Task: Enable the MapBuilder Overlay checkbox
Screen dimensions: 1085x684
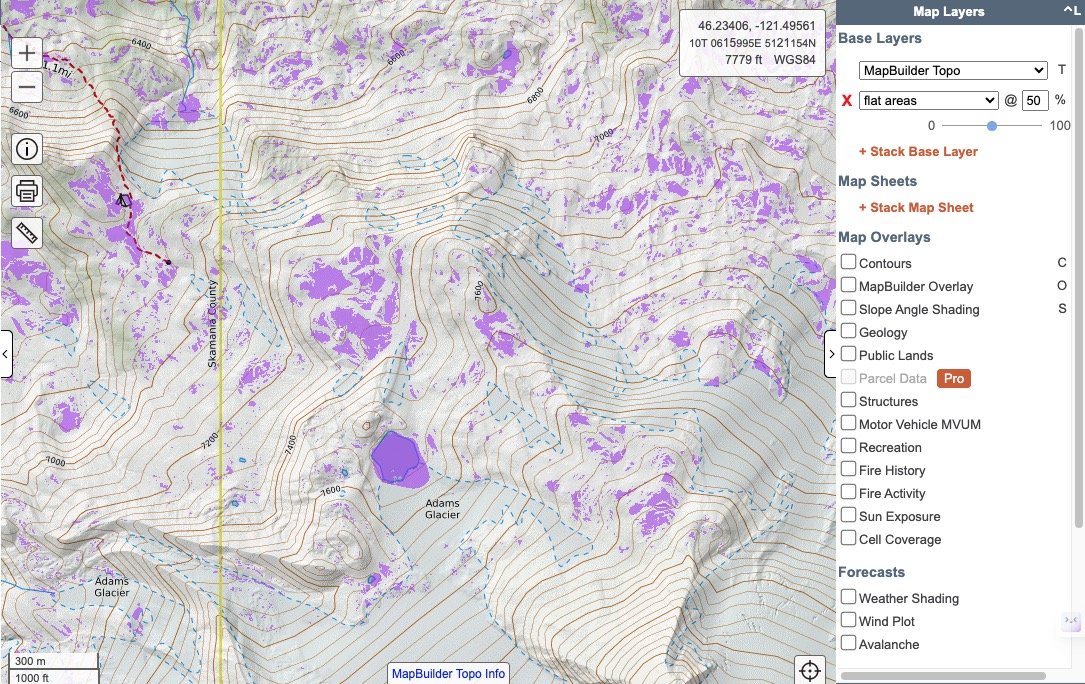Action: coord(848,285)
